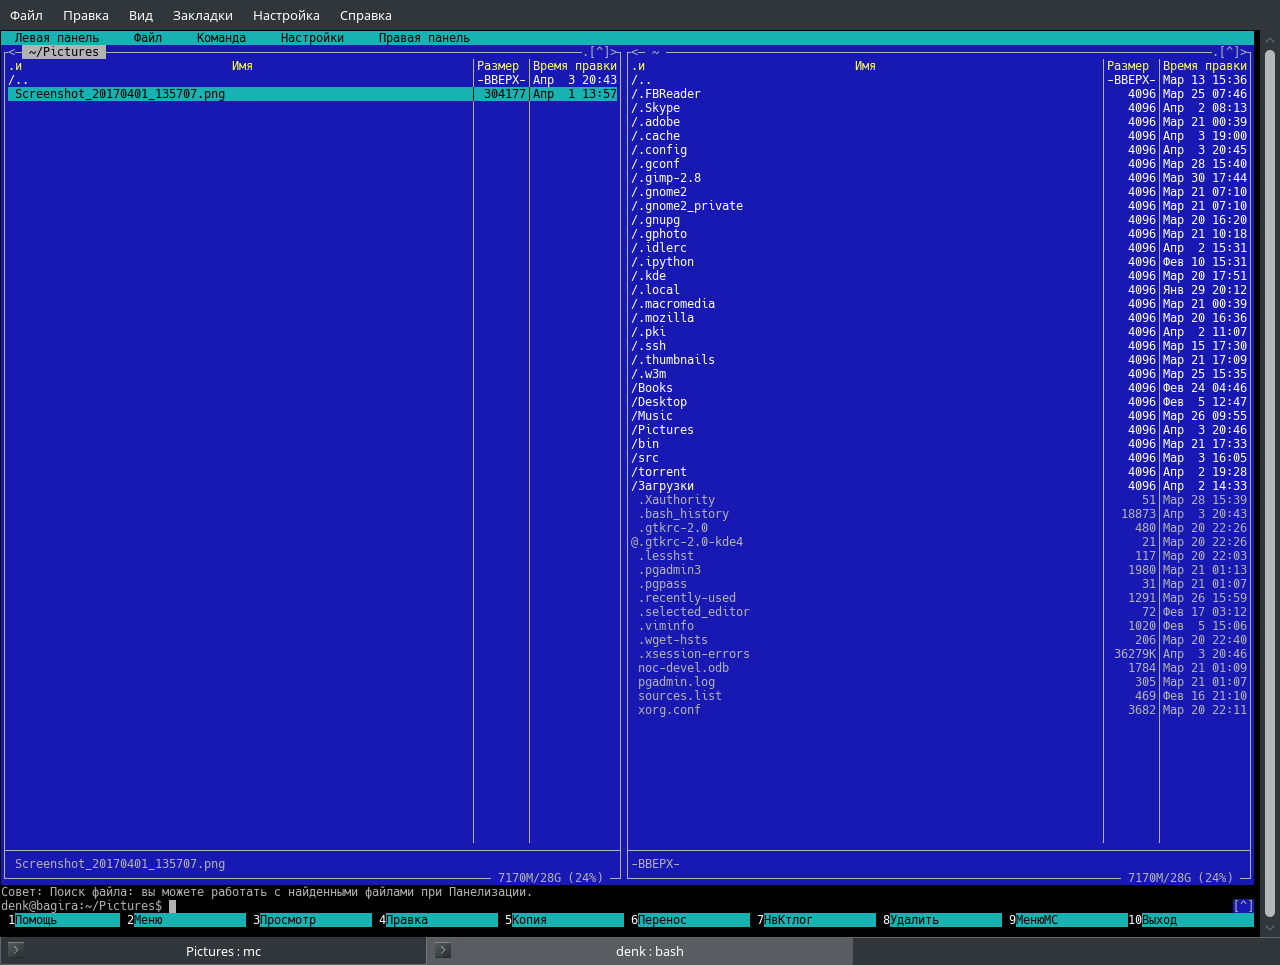The image size is (1280, 965).
Task: Toggle right panel sort order marker .и
Action: [638, 66]
